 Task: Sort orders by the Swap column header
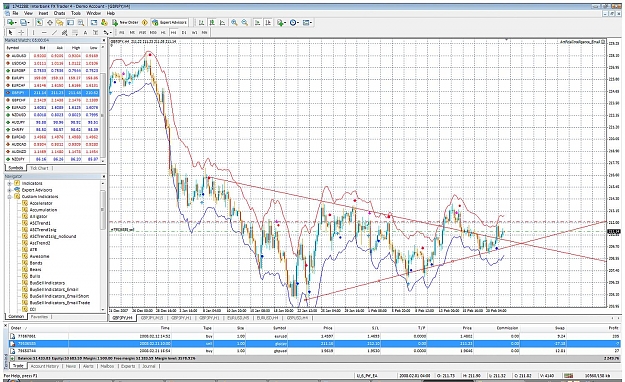560,328
